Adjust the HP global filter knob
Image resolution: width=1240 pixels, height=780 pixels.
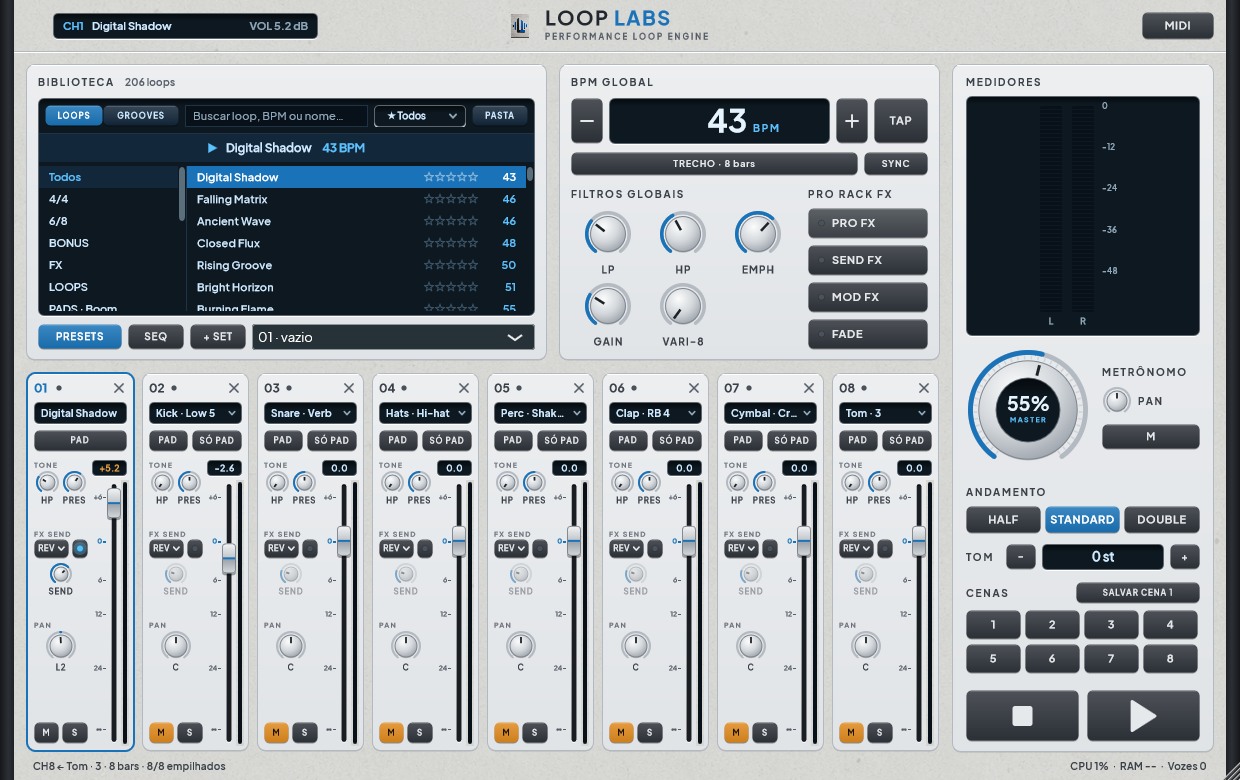pos(682,235)
